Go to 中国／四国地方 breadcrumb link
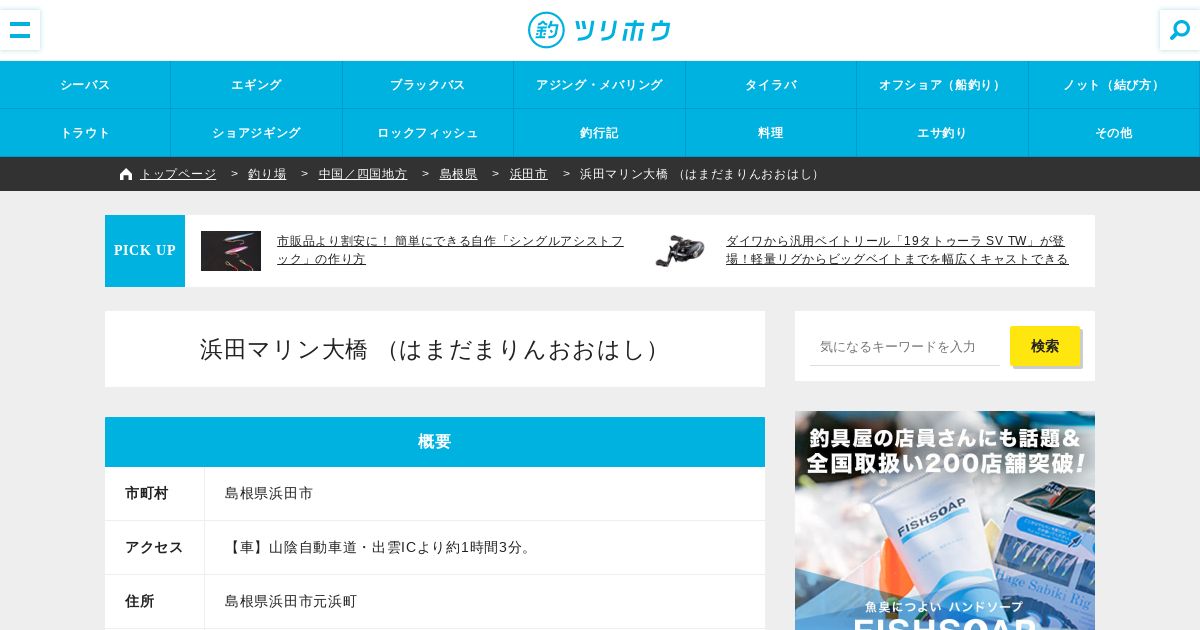Image resolution: width=1200 pixels, height=630 pixels. 363,174
